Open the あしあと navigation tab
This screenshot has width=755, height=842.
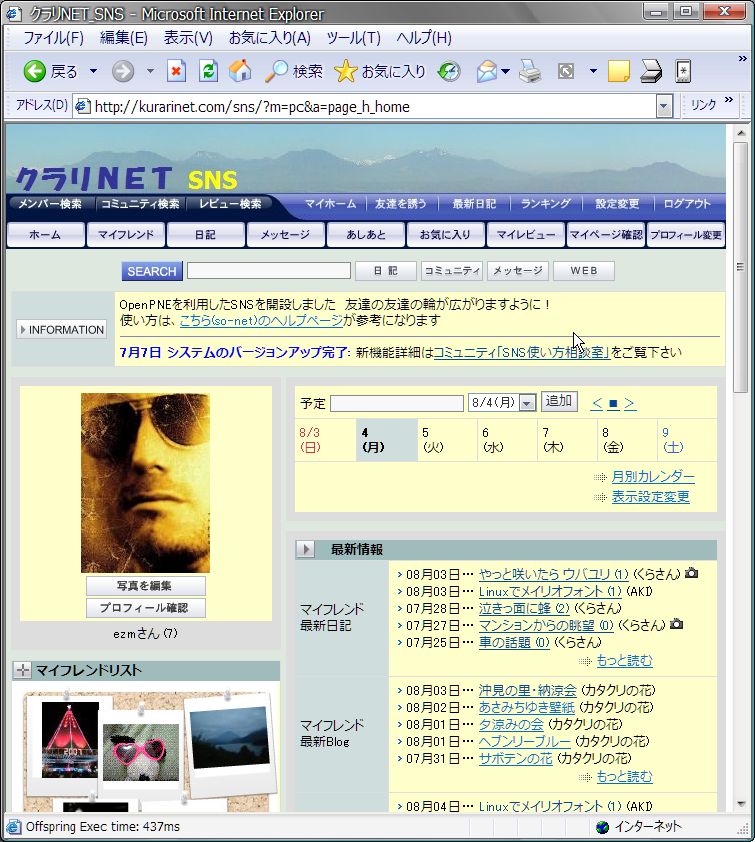coord(366,235)
